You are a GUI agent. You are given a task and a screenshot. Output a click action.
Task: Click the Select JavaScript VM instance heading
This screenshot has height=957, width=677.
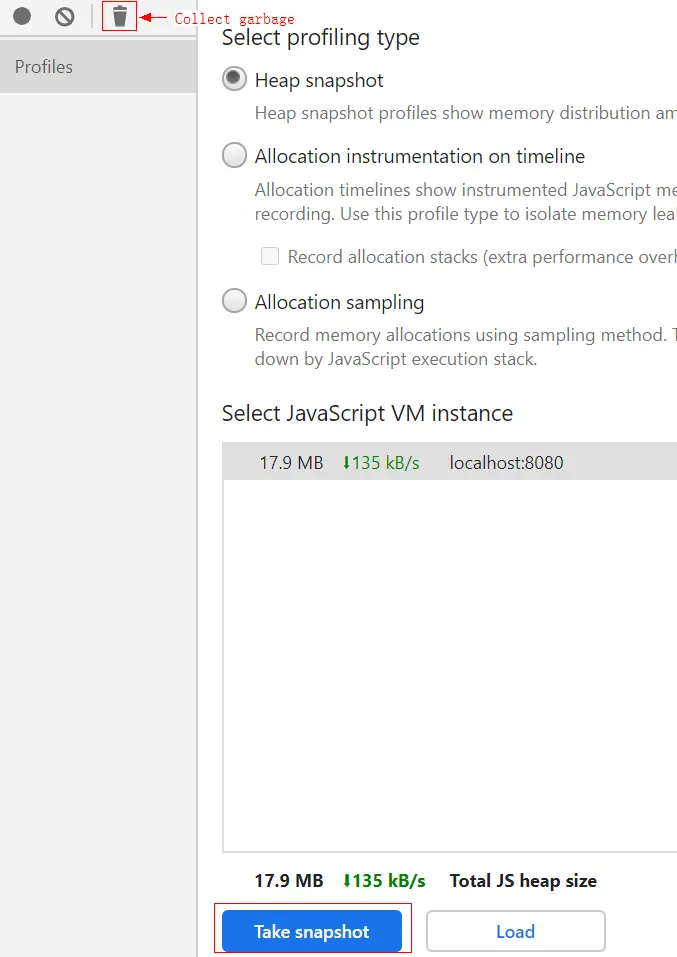pyautogui.click(x=367, y=413)
